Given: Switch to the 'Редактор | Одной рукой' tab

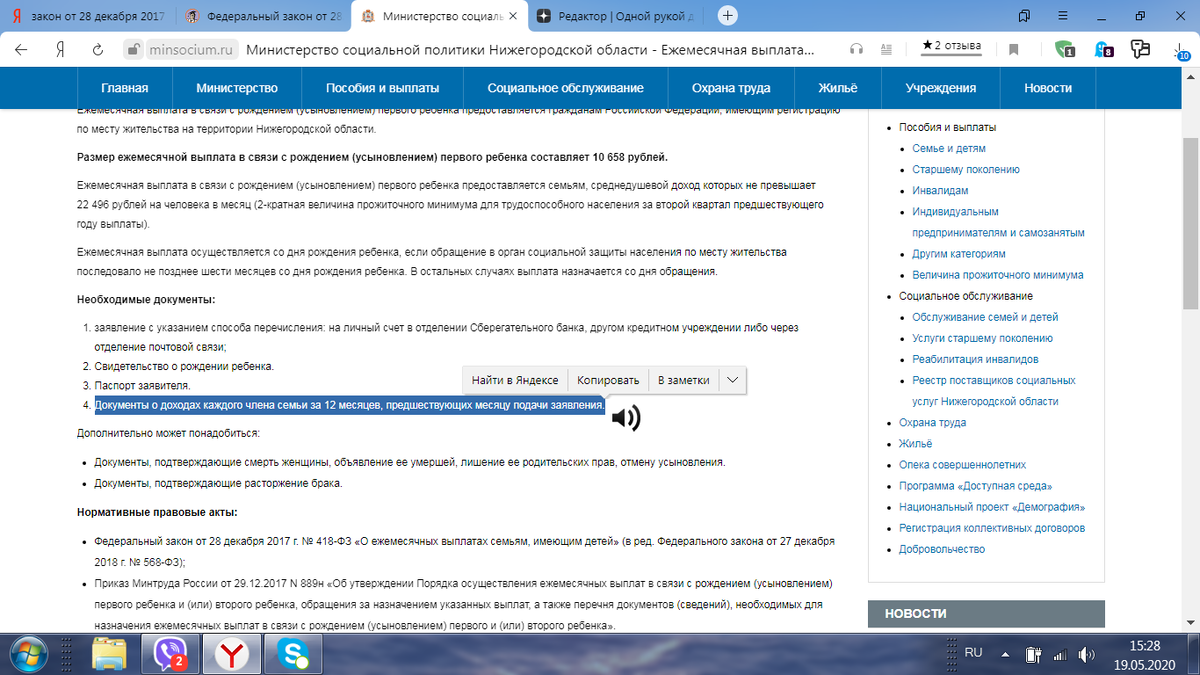Looking at the screenshot, I should click(x=616, y=16).
